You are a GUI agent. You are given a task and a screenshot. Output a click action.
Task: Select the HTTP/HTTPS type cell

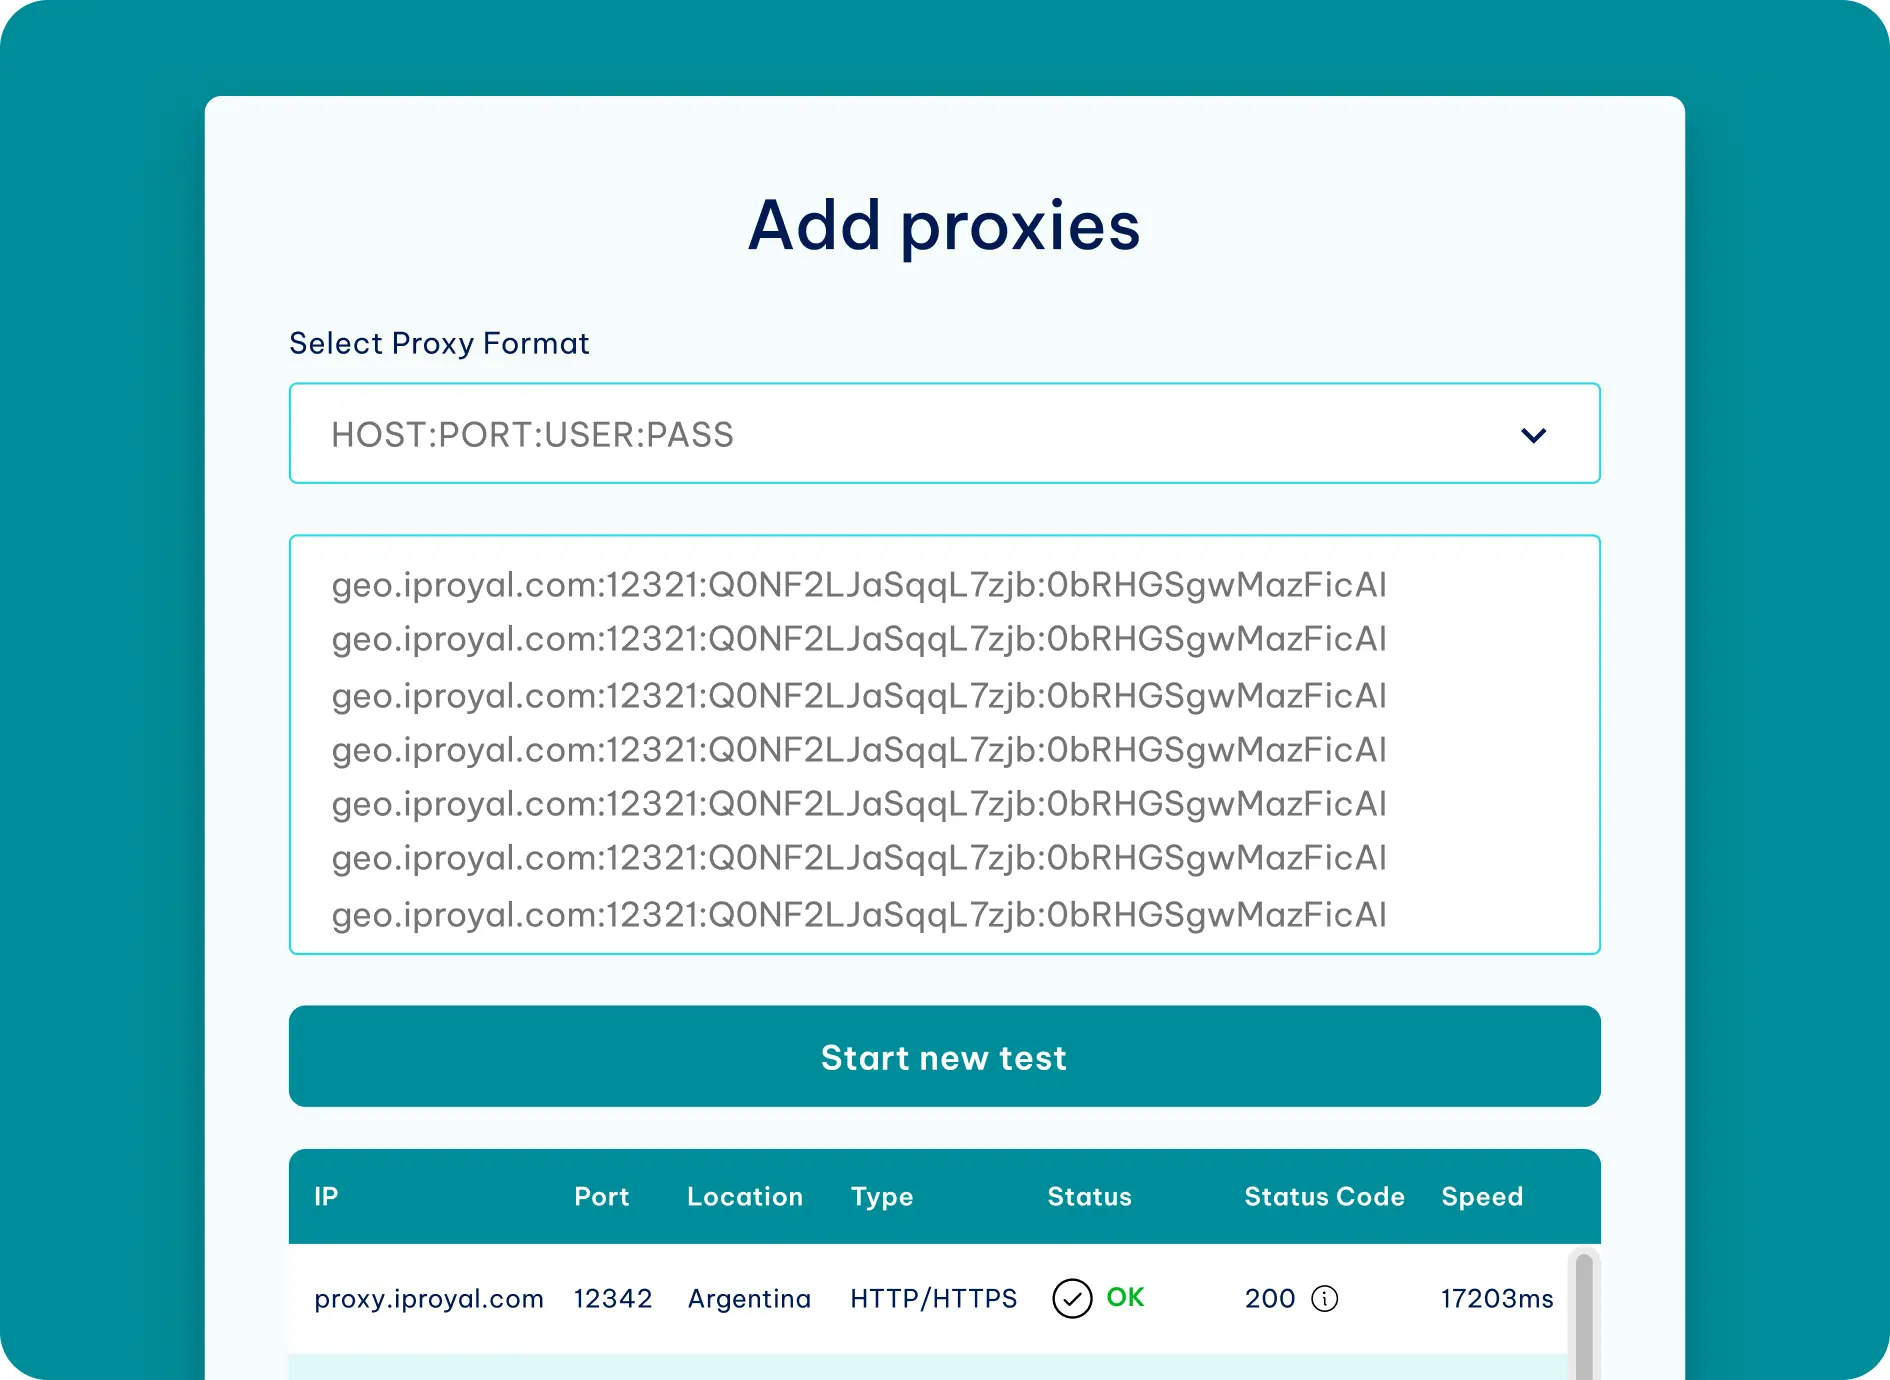(933, 1298)
